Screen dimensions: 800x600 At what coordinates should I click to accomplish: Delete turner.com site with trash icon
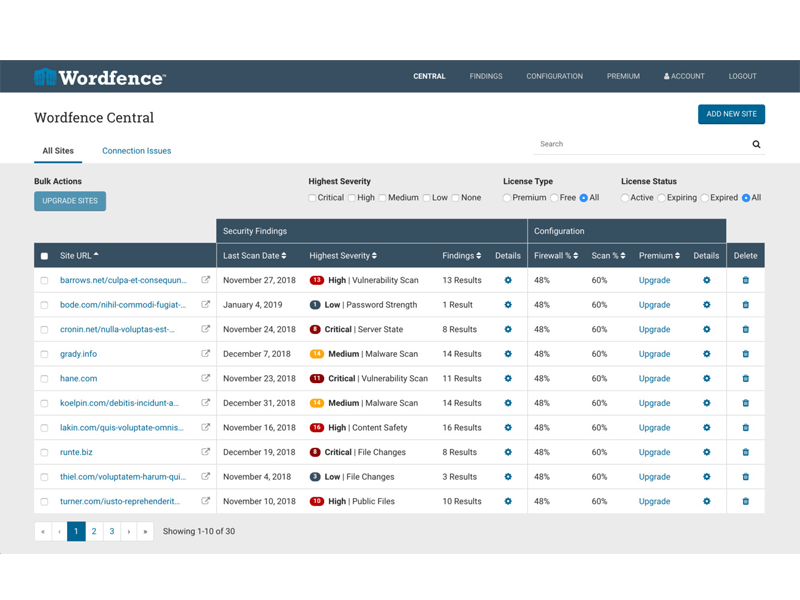tap(745, 501)
